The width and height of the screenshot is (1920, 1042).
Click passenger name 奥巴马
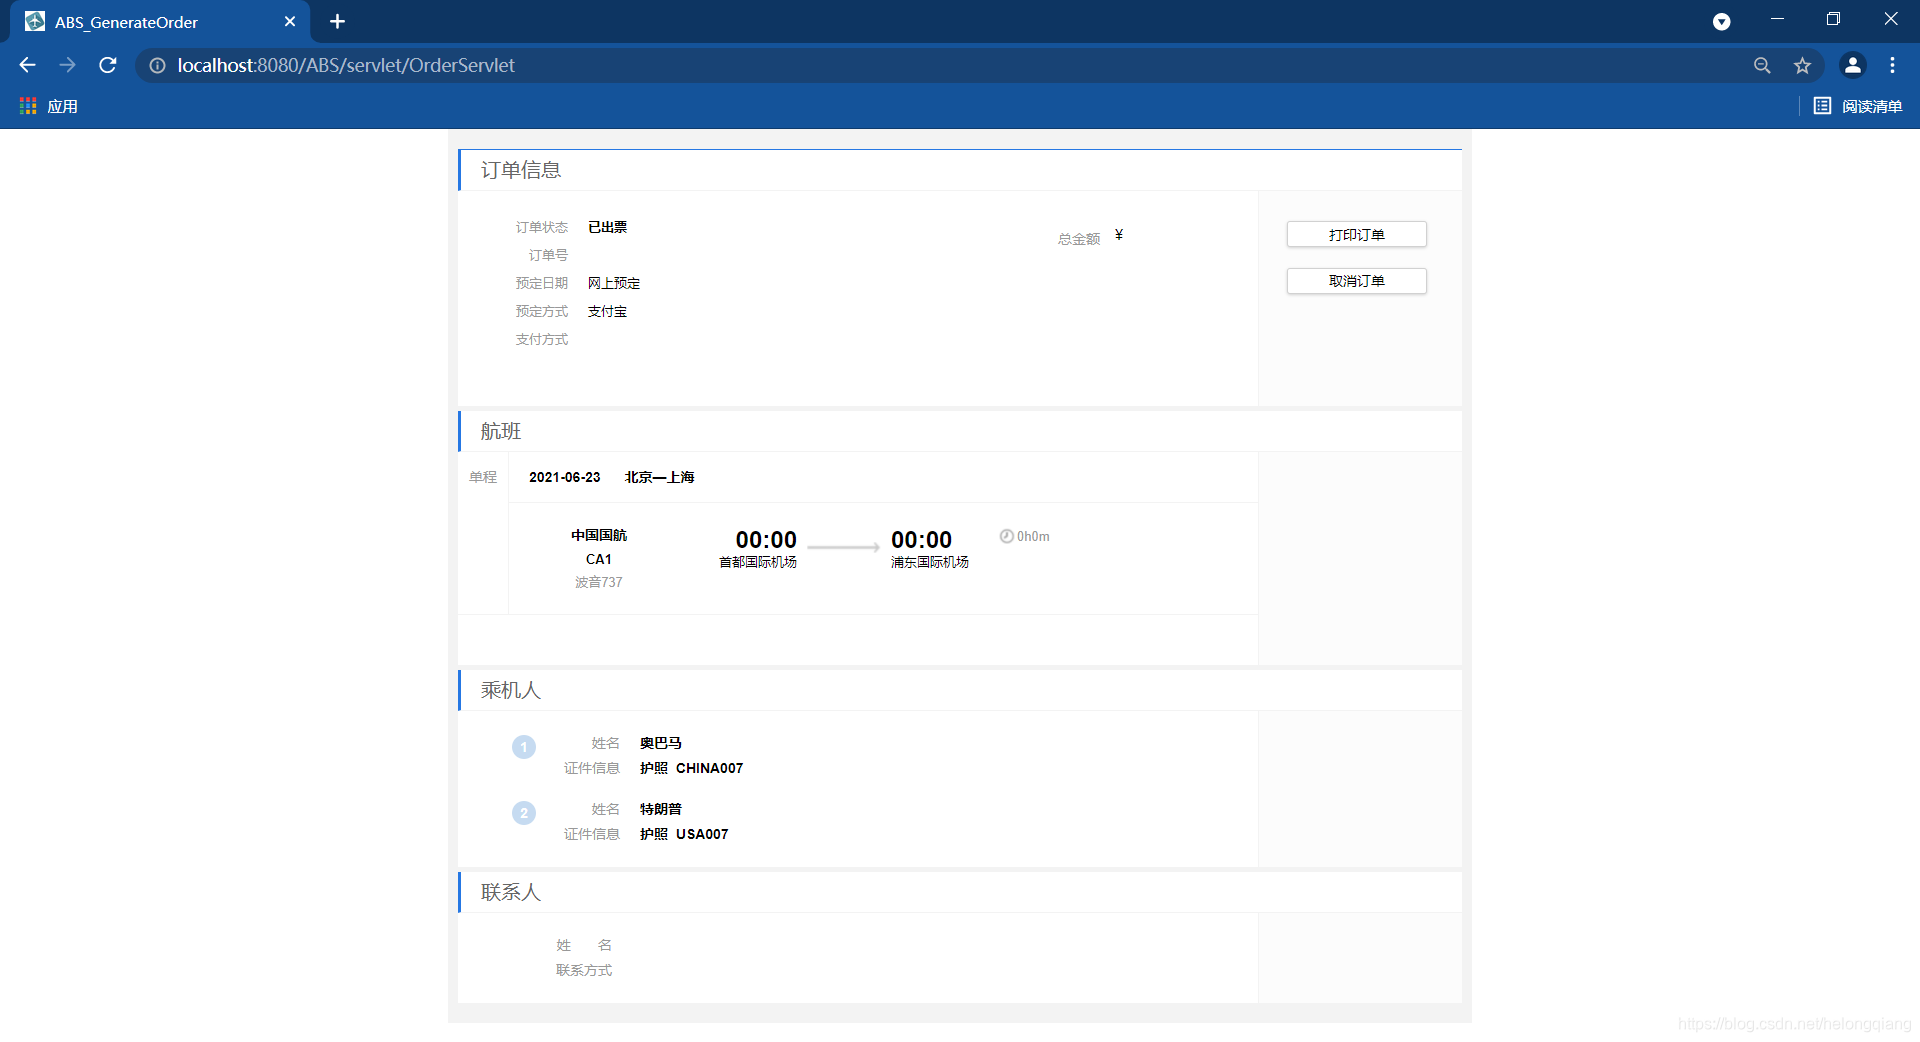tap(661, 743)
